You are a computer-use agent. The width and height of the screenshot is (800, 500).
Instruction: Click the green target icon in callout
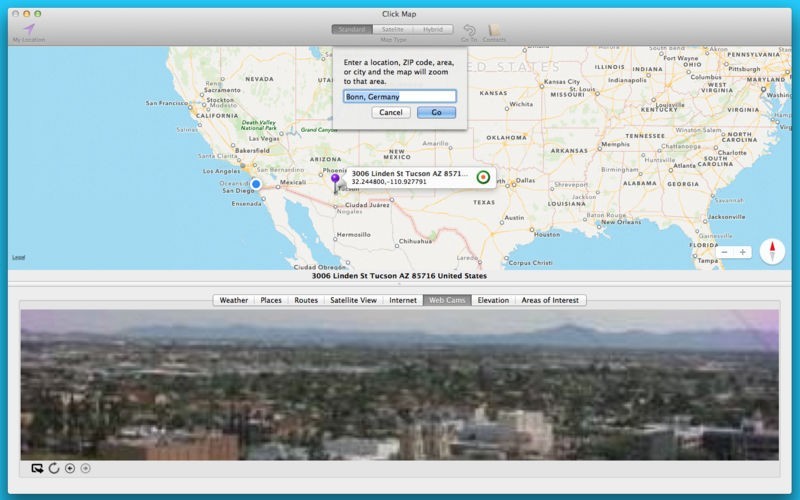483,177
